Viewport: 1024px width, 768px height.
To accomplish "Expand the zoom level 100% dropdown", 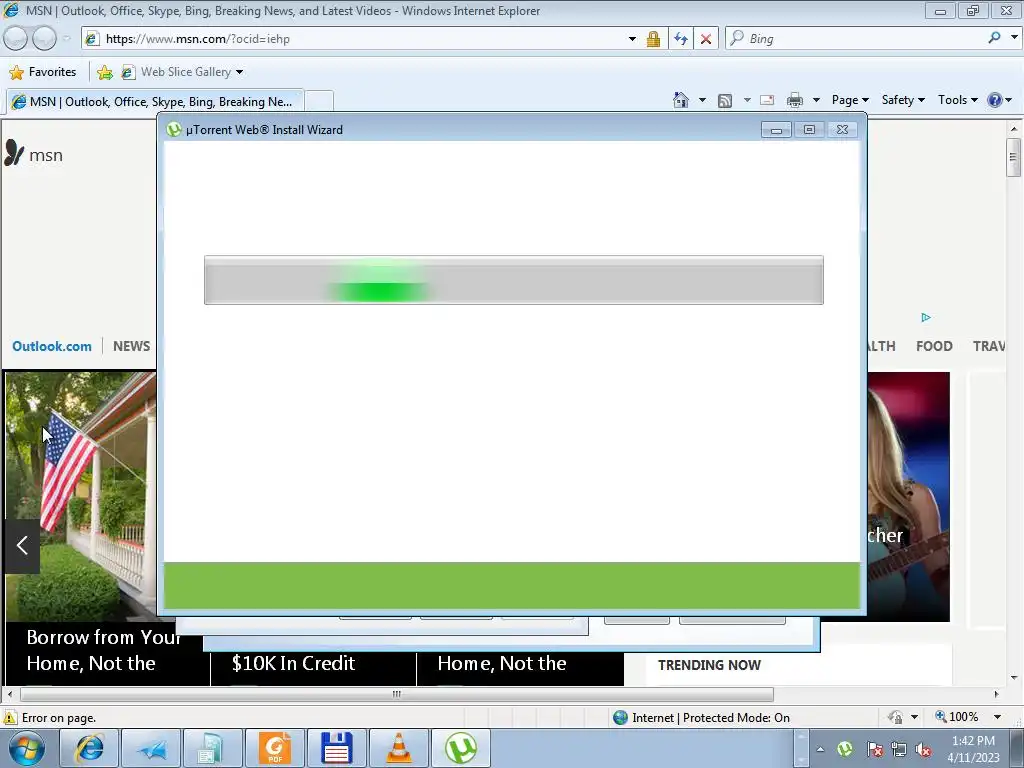I will 997,717.
